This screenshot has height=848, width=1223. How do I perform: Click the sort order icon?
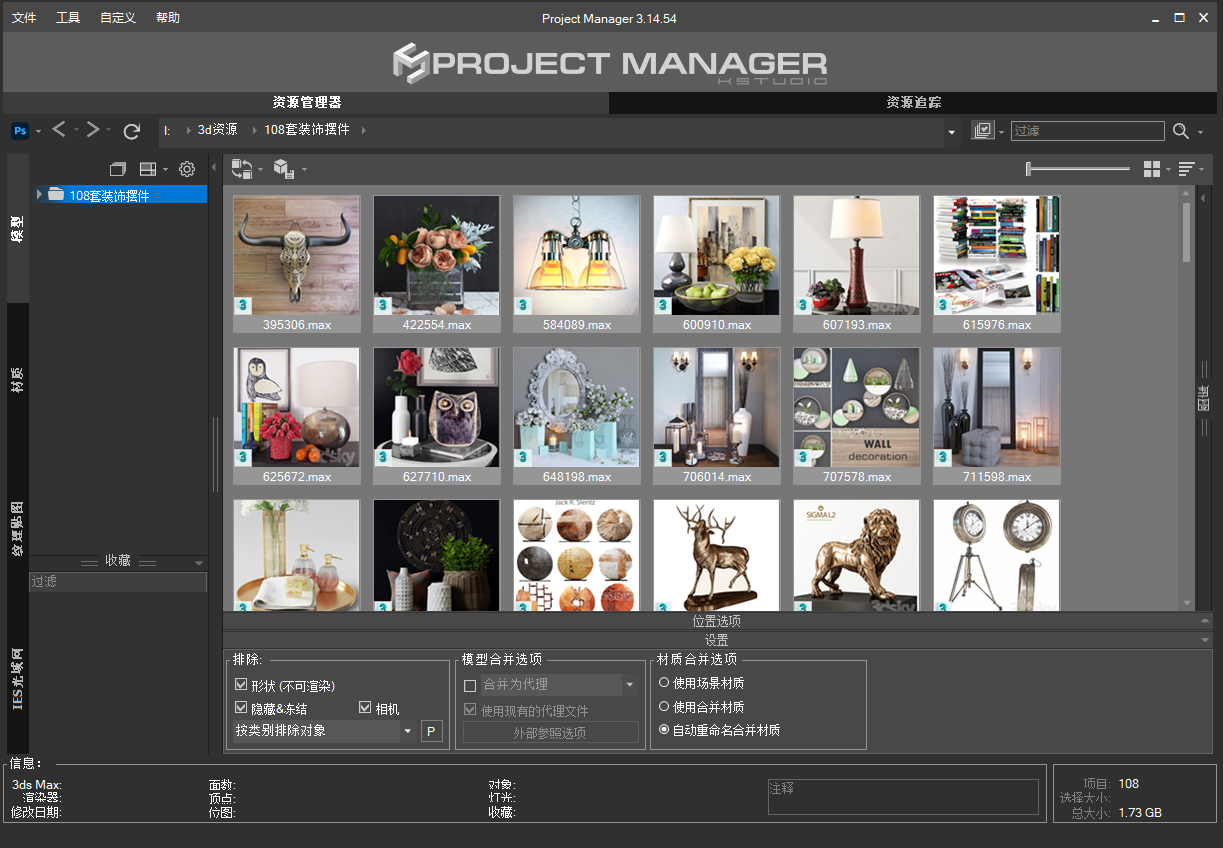coord(1187,169)
